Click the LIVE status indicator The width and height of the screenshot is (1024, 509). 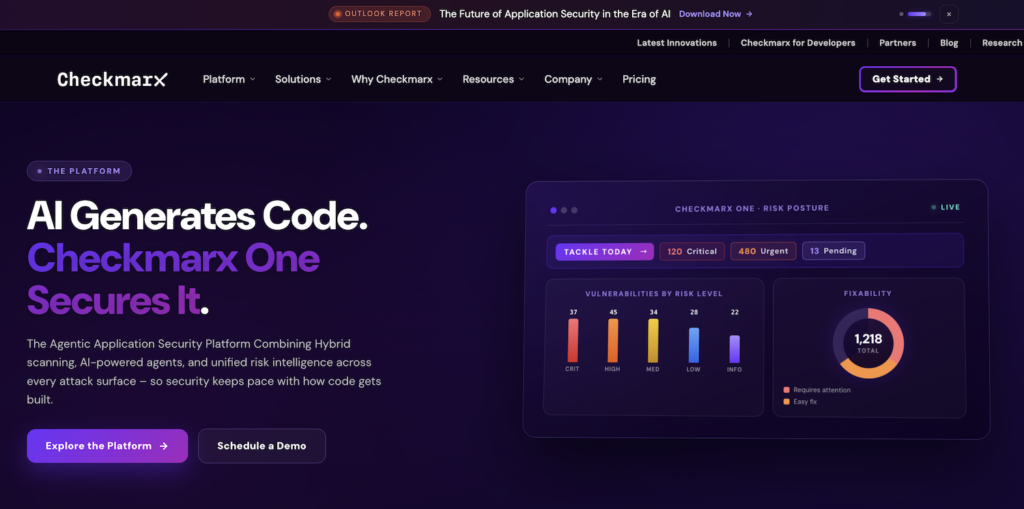pyautogui.click(x=946, y=207)
